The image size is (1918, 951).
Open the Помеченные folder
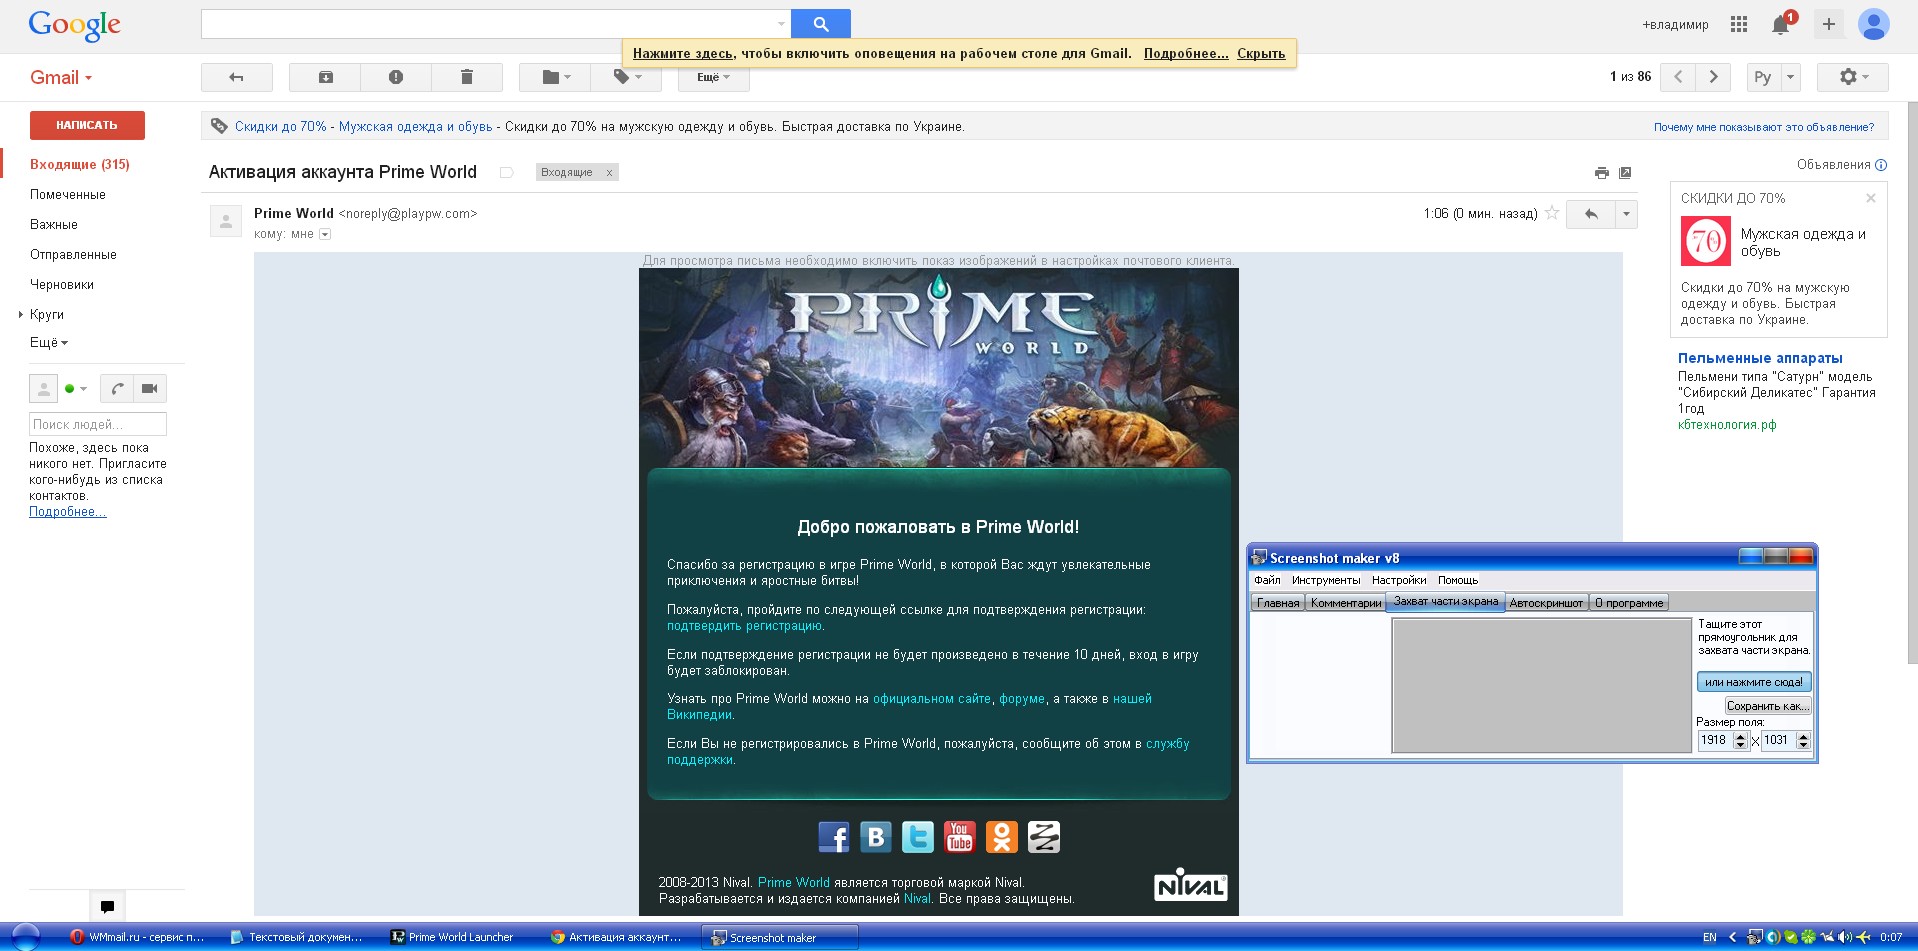68,194
